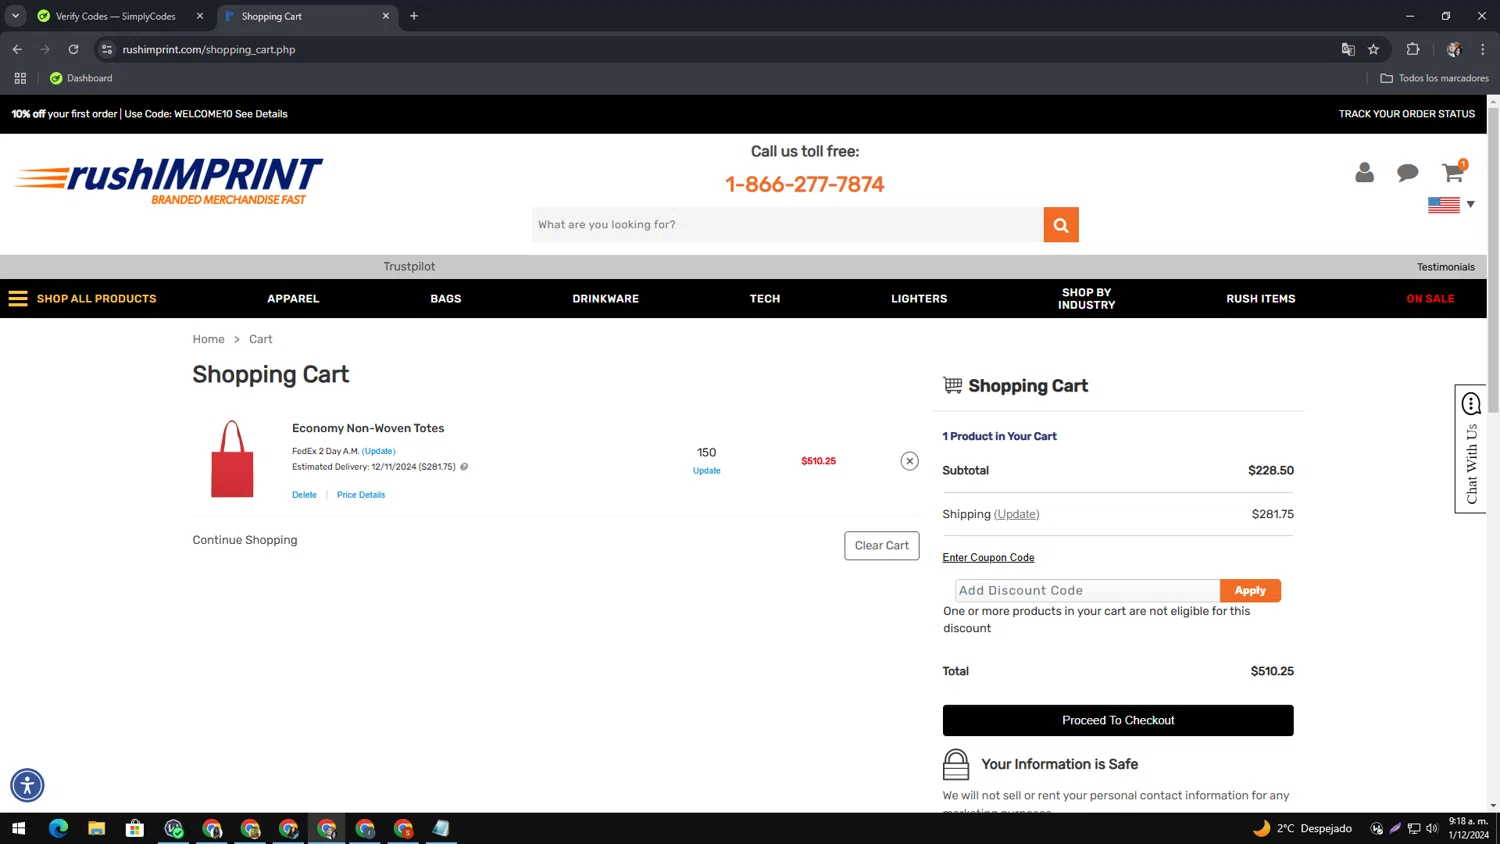Open the Chrome profile avatar
The image size is (1500, 844).
point(1453,49)
